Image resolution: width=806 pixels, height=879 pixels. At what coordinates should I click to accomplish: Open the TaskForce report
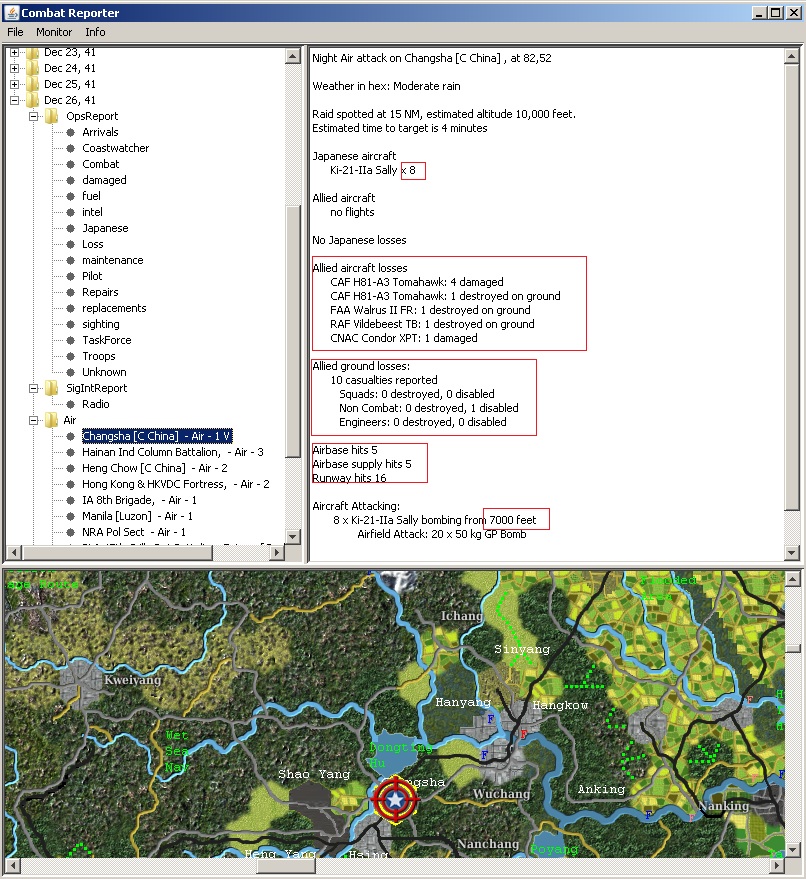pos(106,340)
